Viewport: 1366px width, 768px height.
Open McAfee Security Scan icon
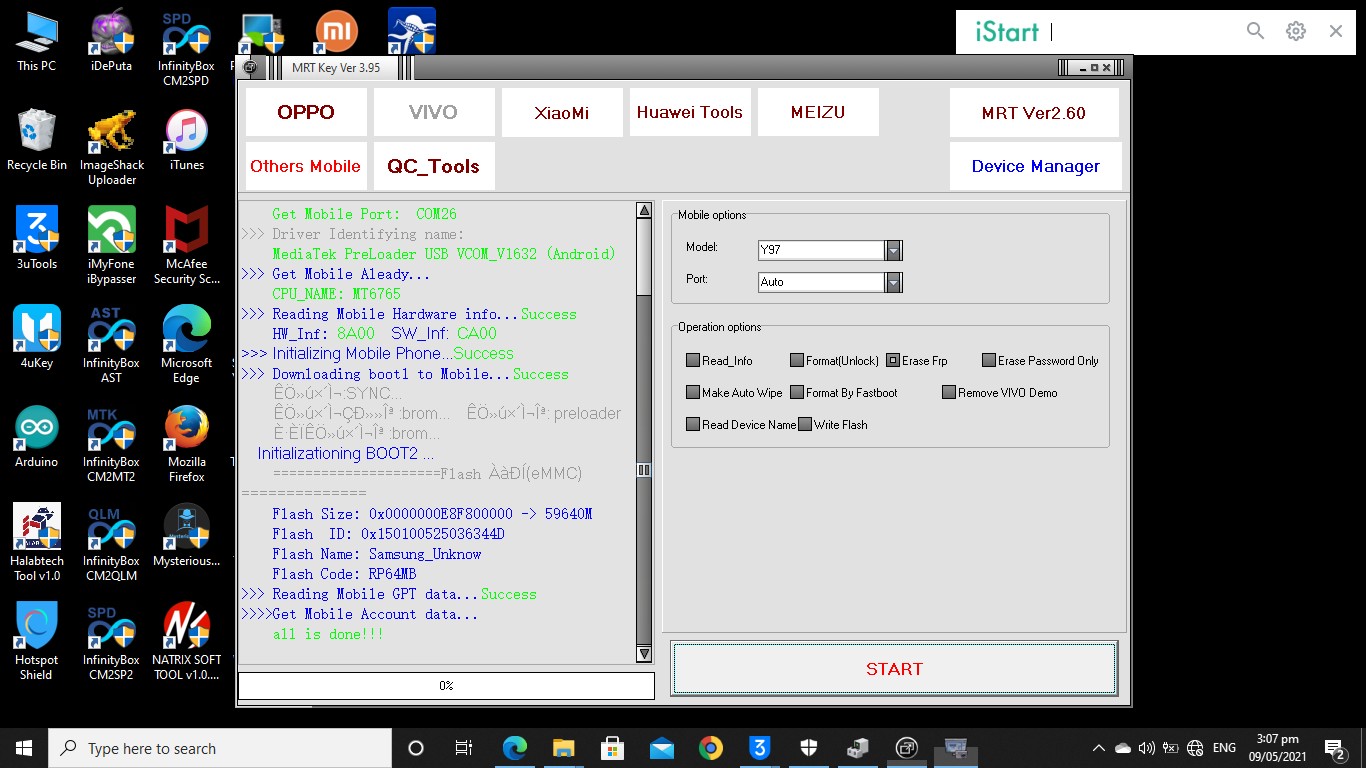click(186, 246)
